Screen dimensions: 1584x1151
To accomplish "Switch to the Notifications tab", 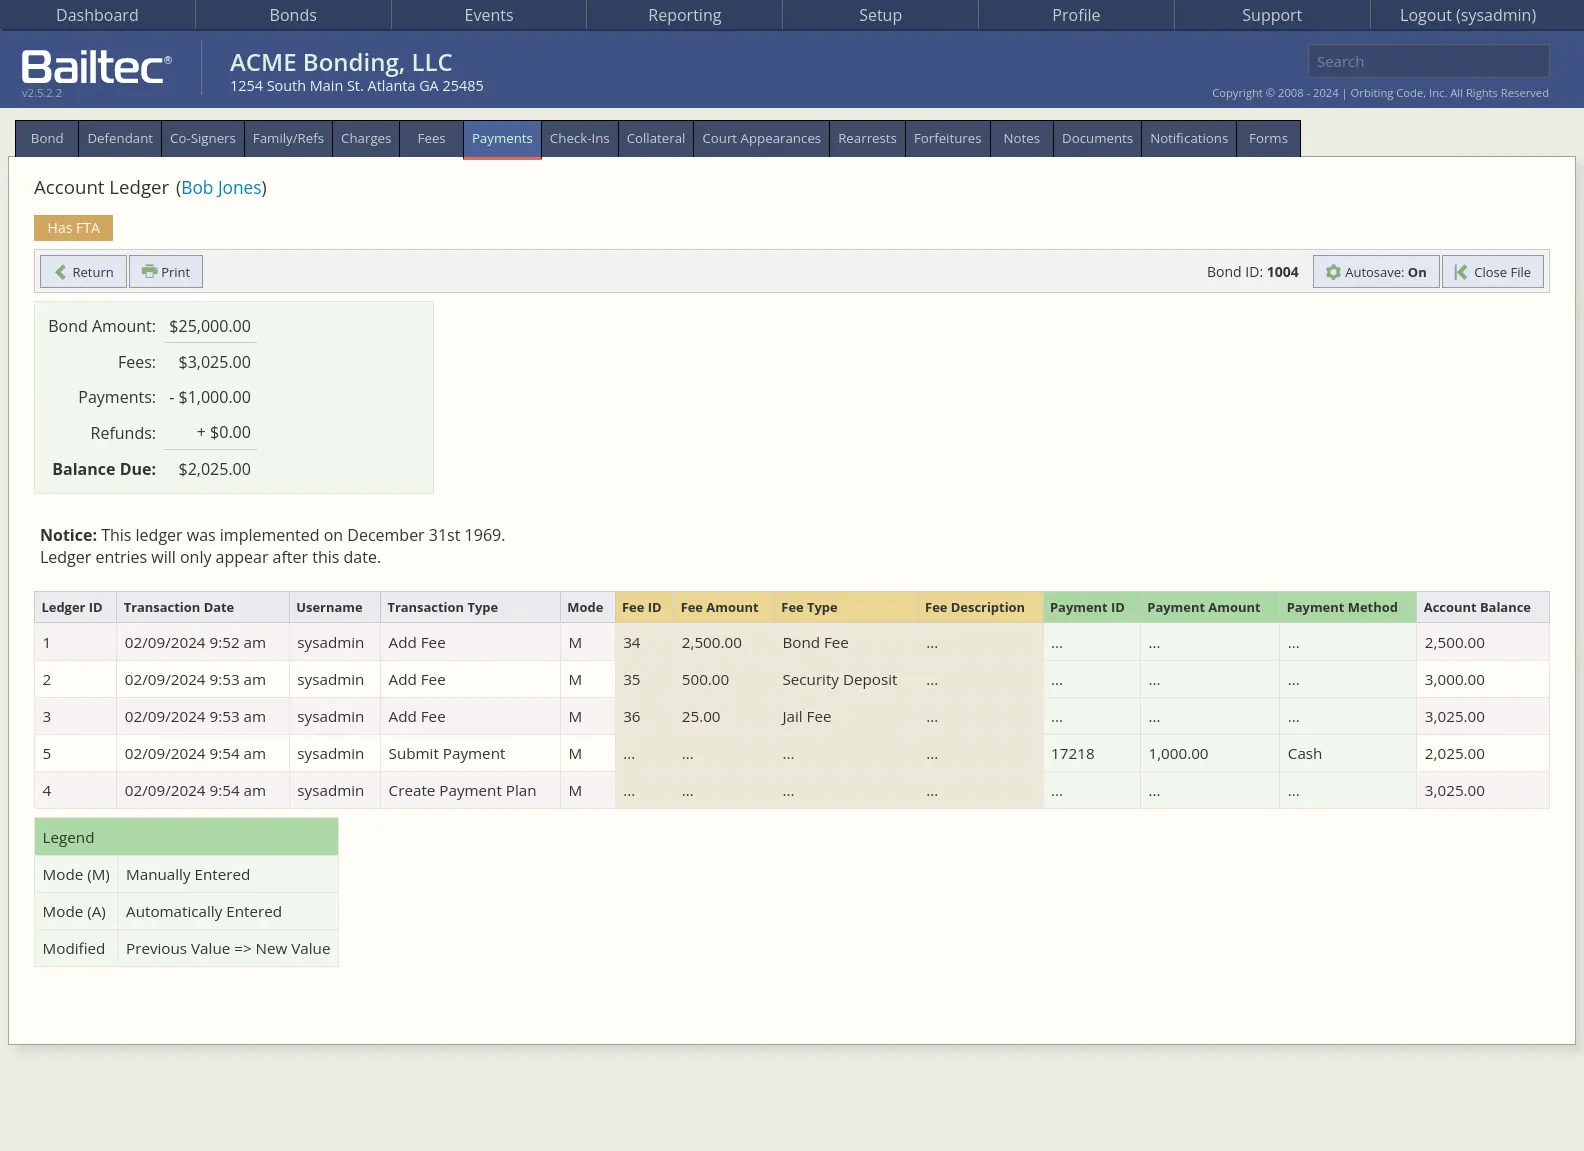I will 1189,139.
